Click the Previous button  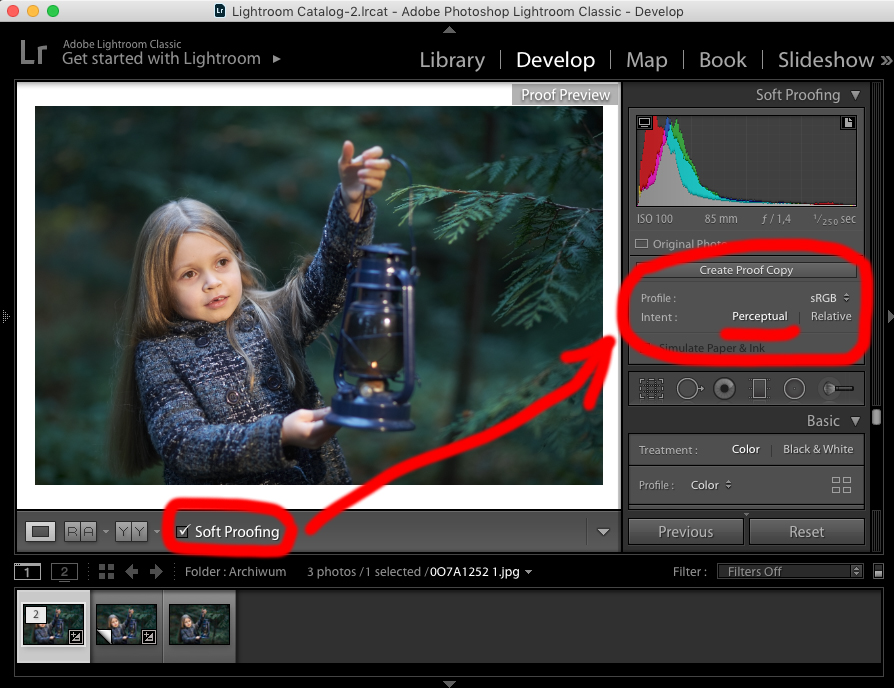[686, 532]
